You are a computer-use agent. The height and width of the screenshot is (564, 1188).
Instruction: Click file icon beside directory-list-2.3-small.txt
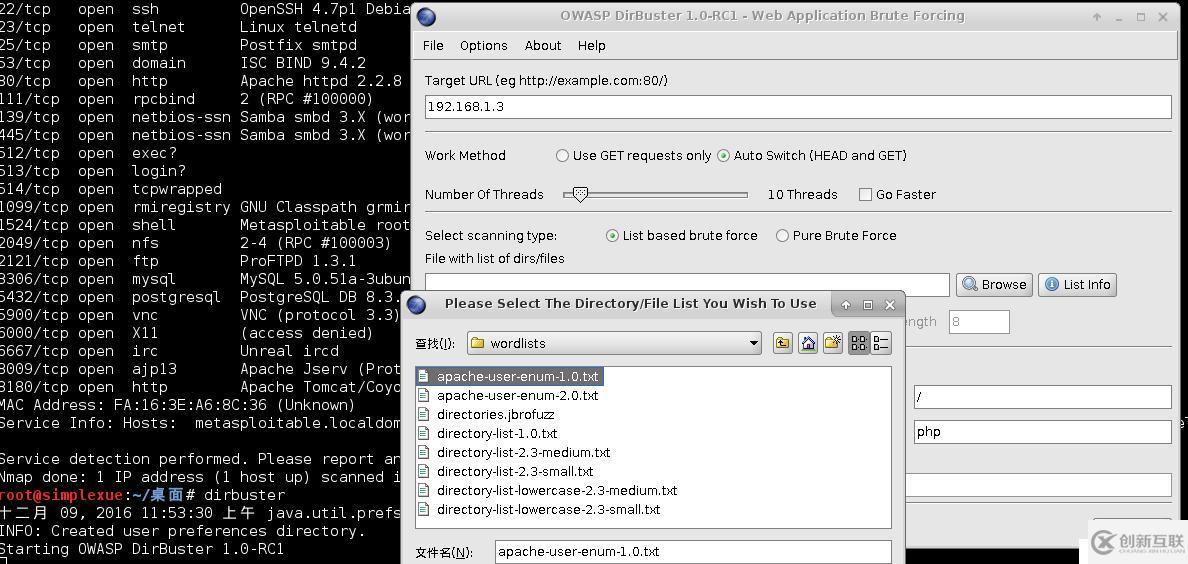pos(424,472)
